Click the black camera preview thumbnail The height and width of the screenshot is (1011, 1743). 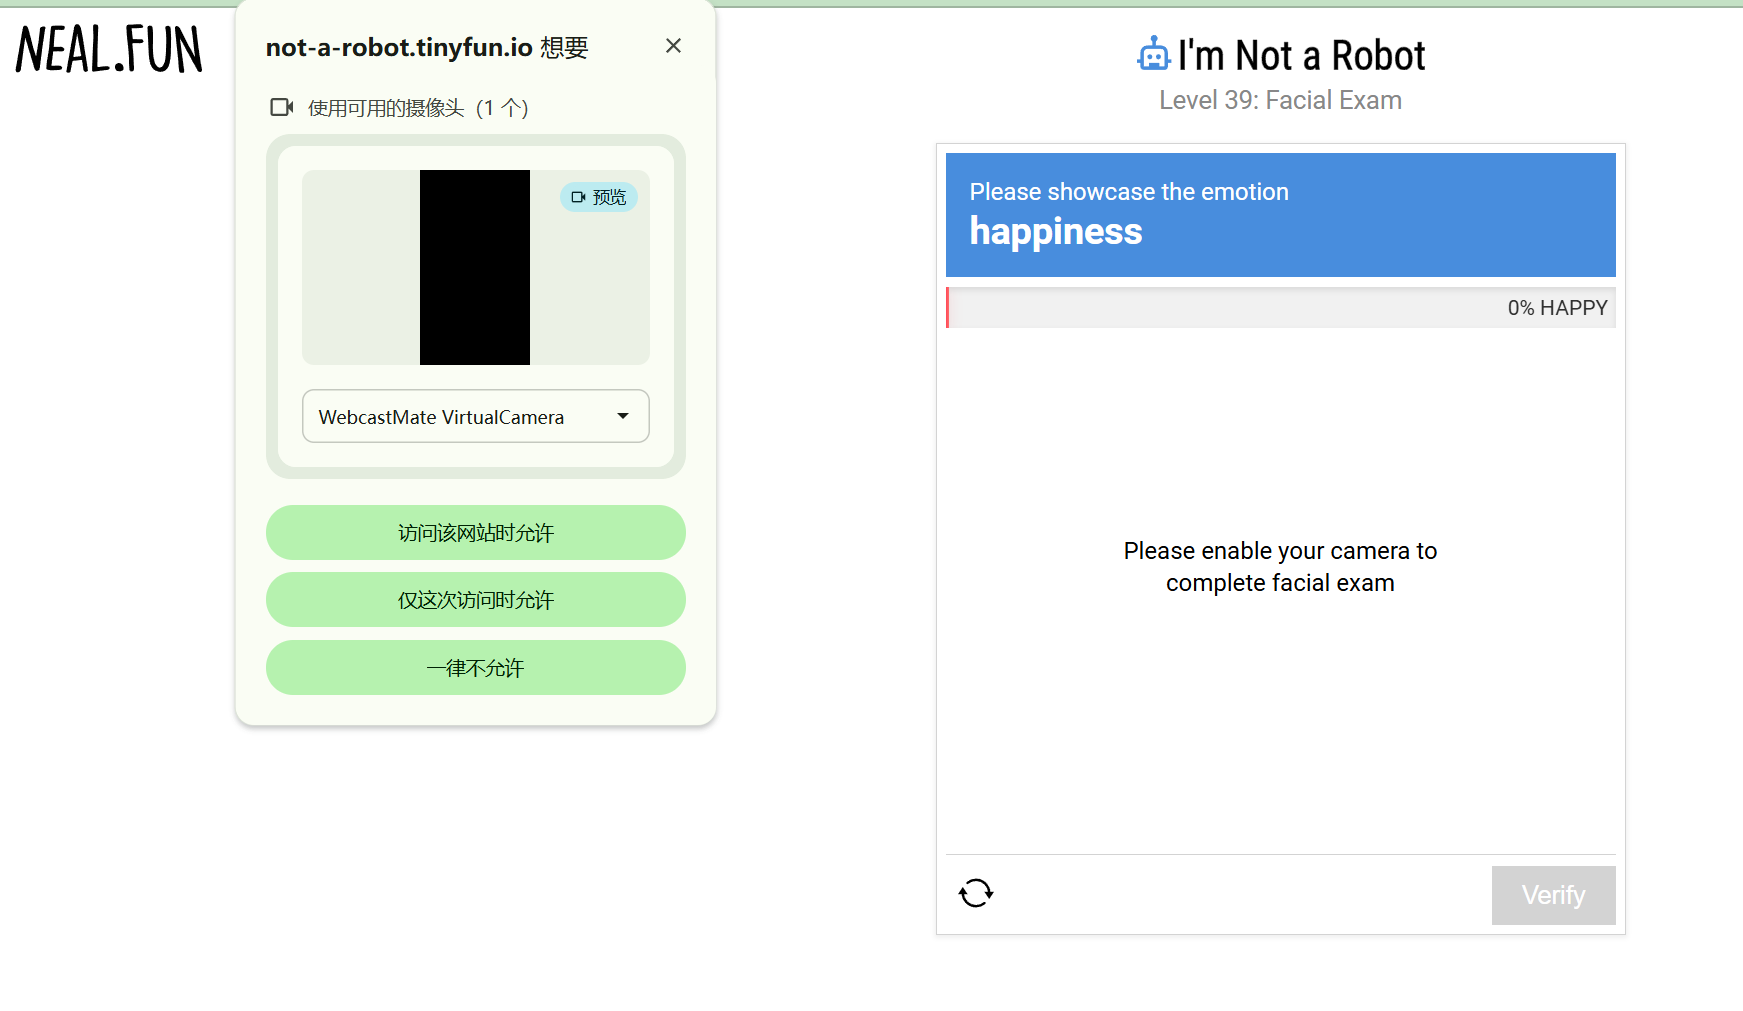point(475,267)
